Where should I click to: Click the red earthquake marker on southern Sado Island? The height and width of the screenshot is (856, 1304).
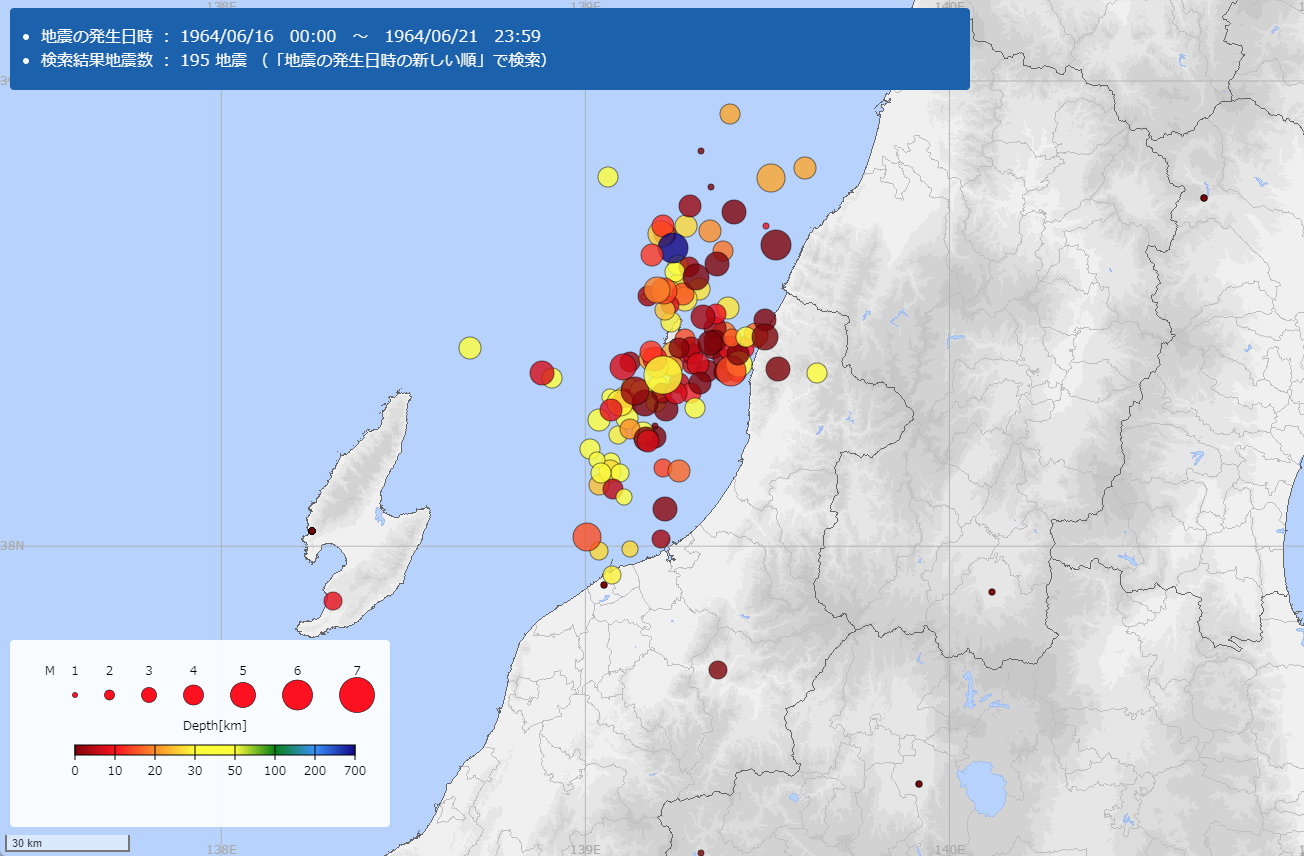click(x=333, y=601)
